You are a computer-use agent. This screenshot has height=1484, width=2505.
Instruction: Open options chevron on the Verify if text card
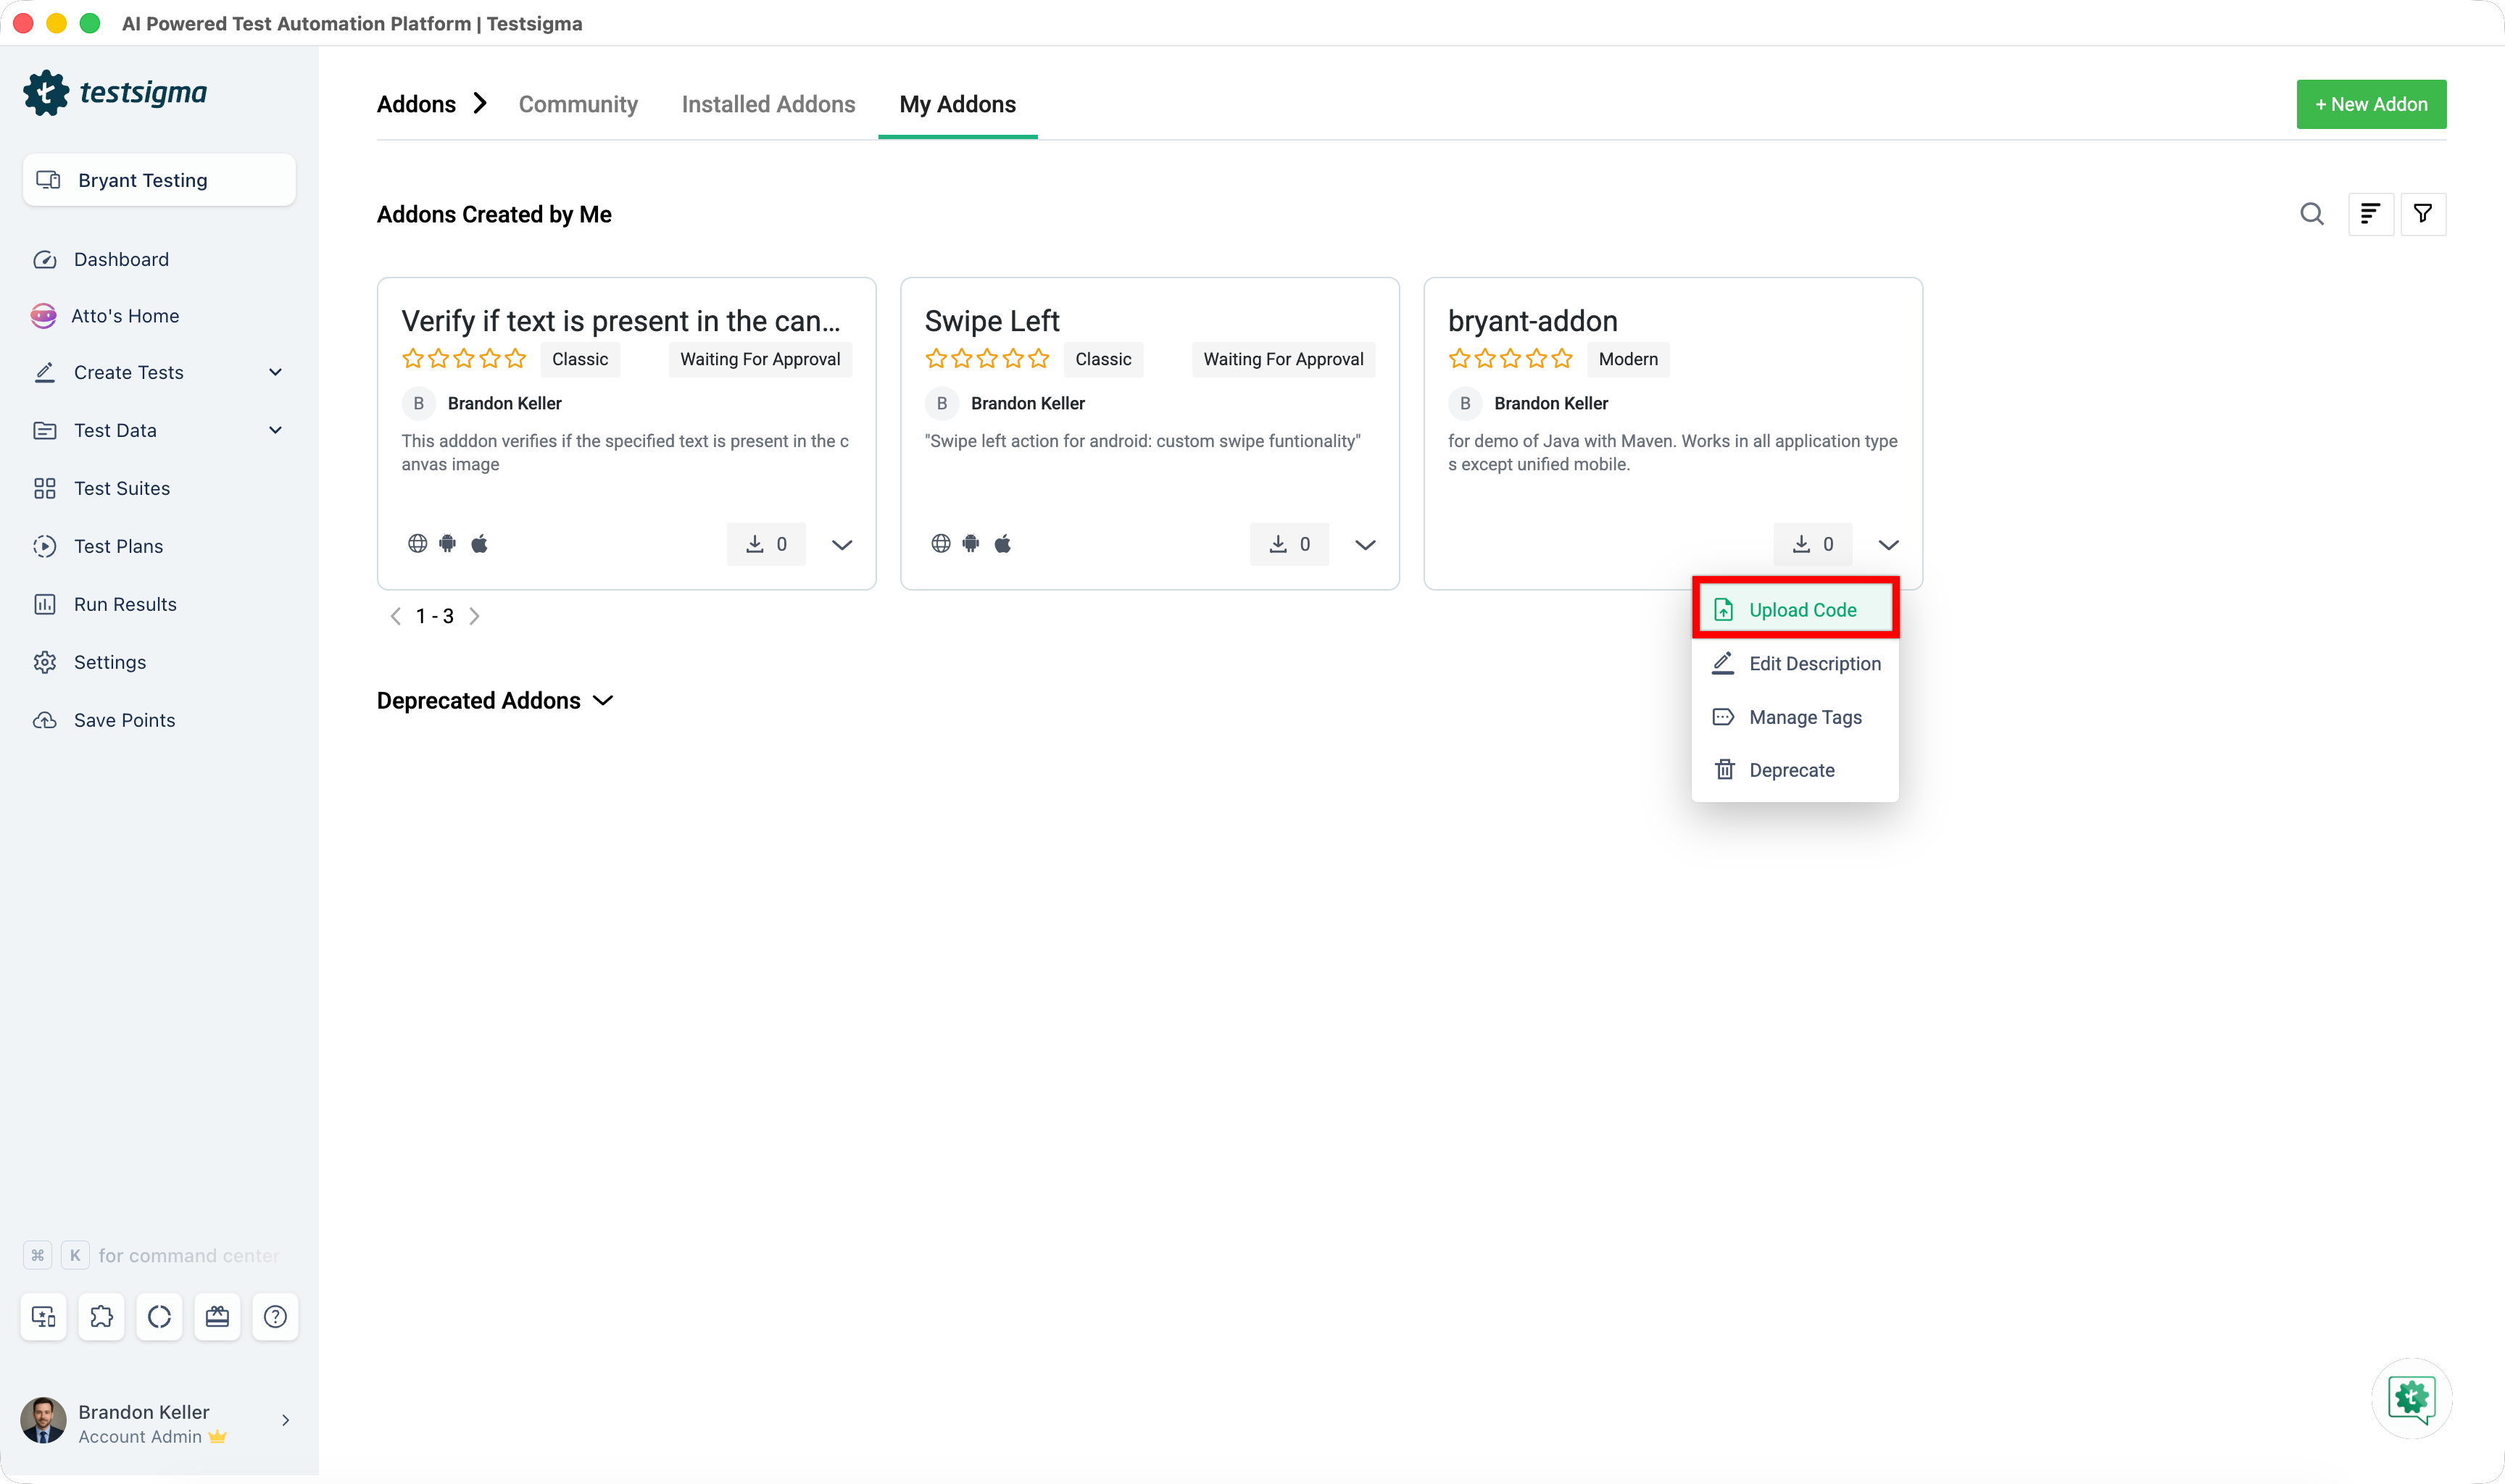coord(842,545)
